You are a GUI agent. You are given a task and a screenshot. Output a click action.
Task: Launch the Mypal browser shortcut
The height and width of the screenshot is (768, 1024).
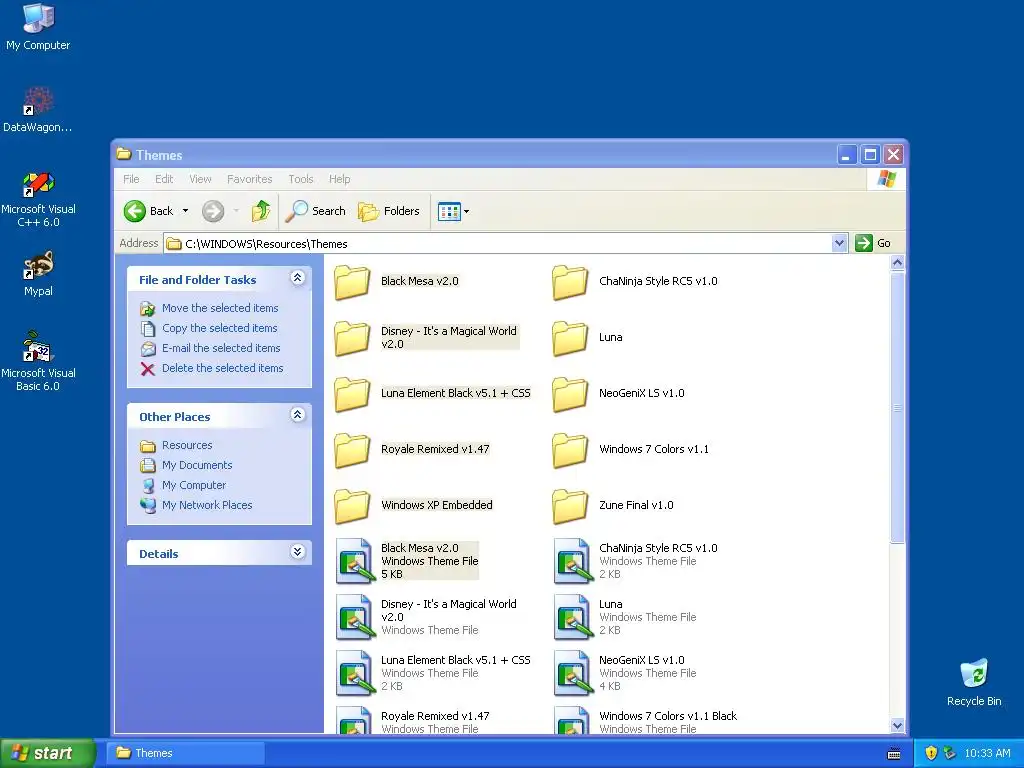tap(38, 274)
